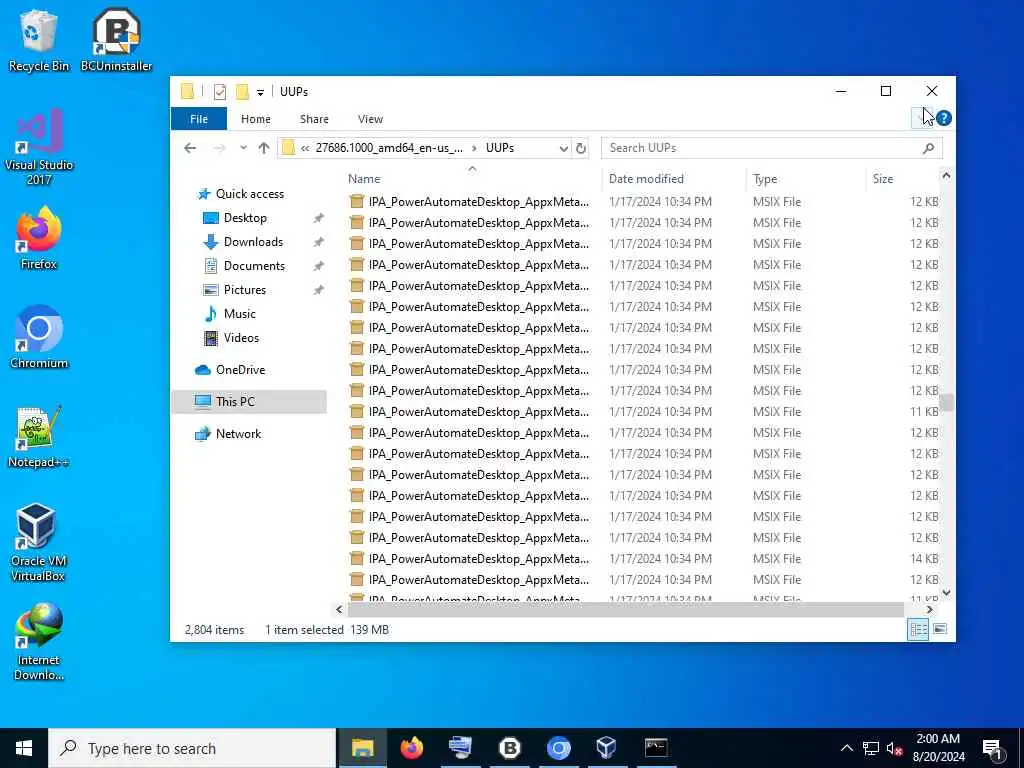Image resolution: width=1024 pixels, height=768 pixels.
Task: Open the recent locations dropdown arrow
Action: tap(243, 148)
